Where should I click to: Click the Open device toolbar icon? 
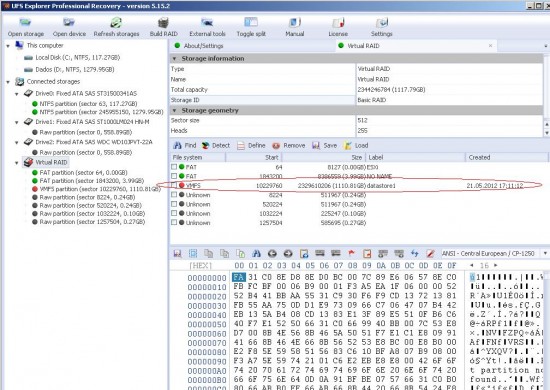[69, 23]
